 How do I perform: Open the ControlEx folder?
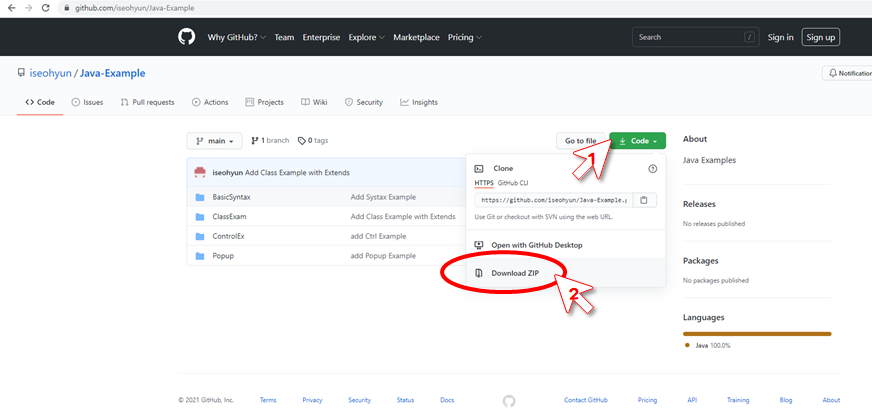(229, 236)
